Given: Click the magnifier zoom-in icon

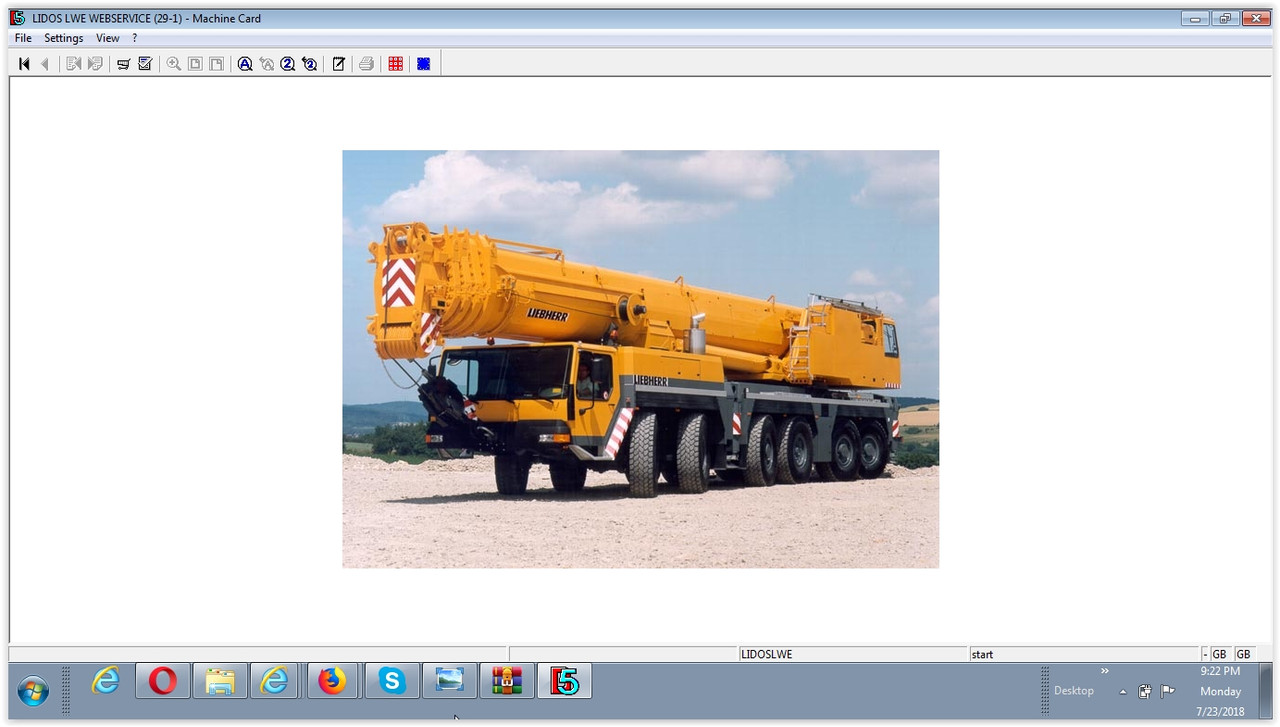Looking at the screenshot, I should coord(174,64).
